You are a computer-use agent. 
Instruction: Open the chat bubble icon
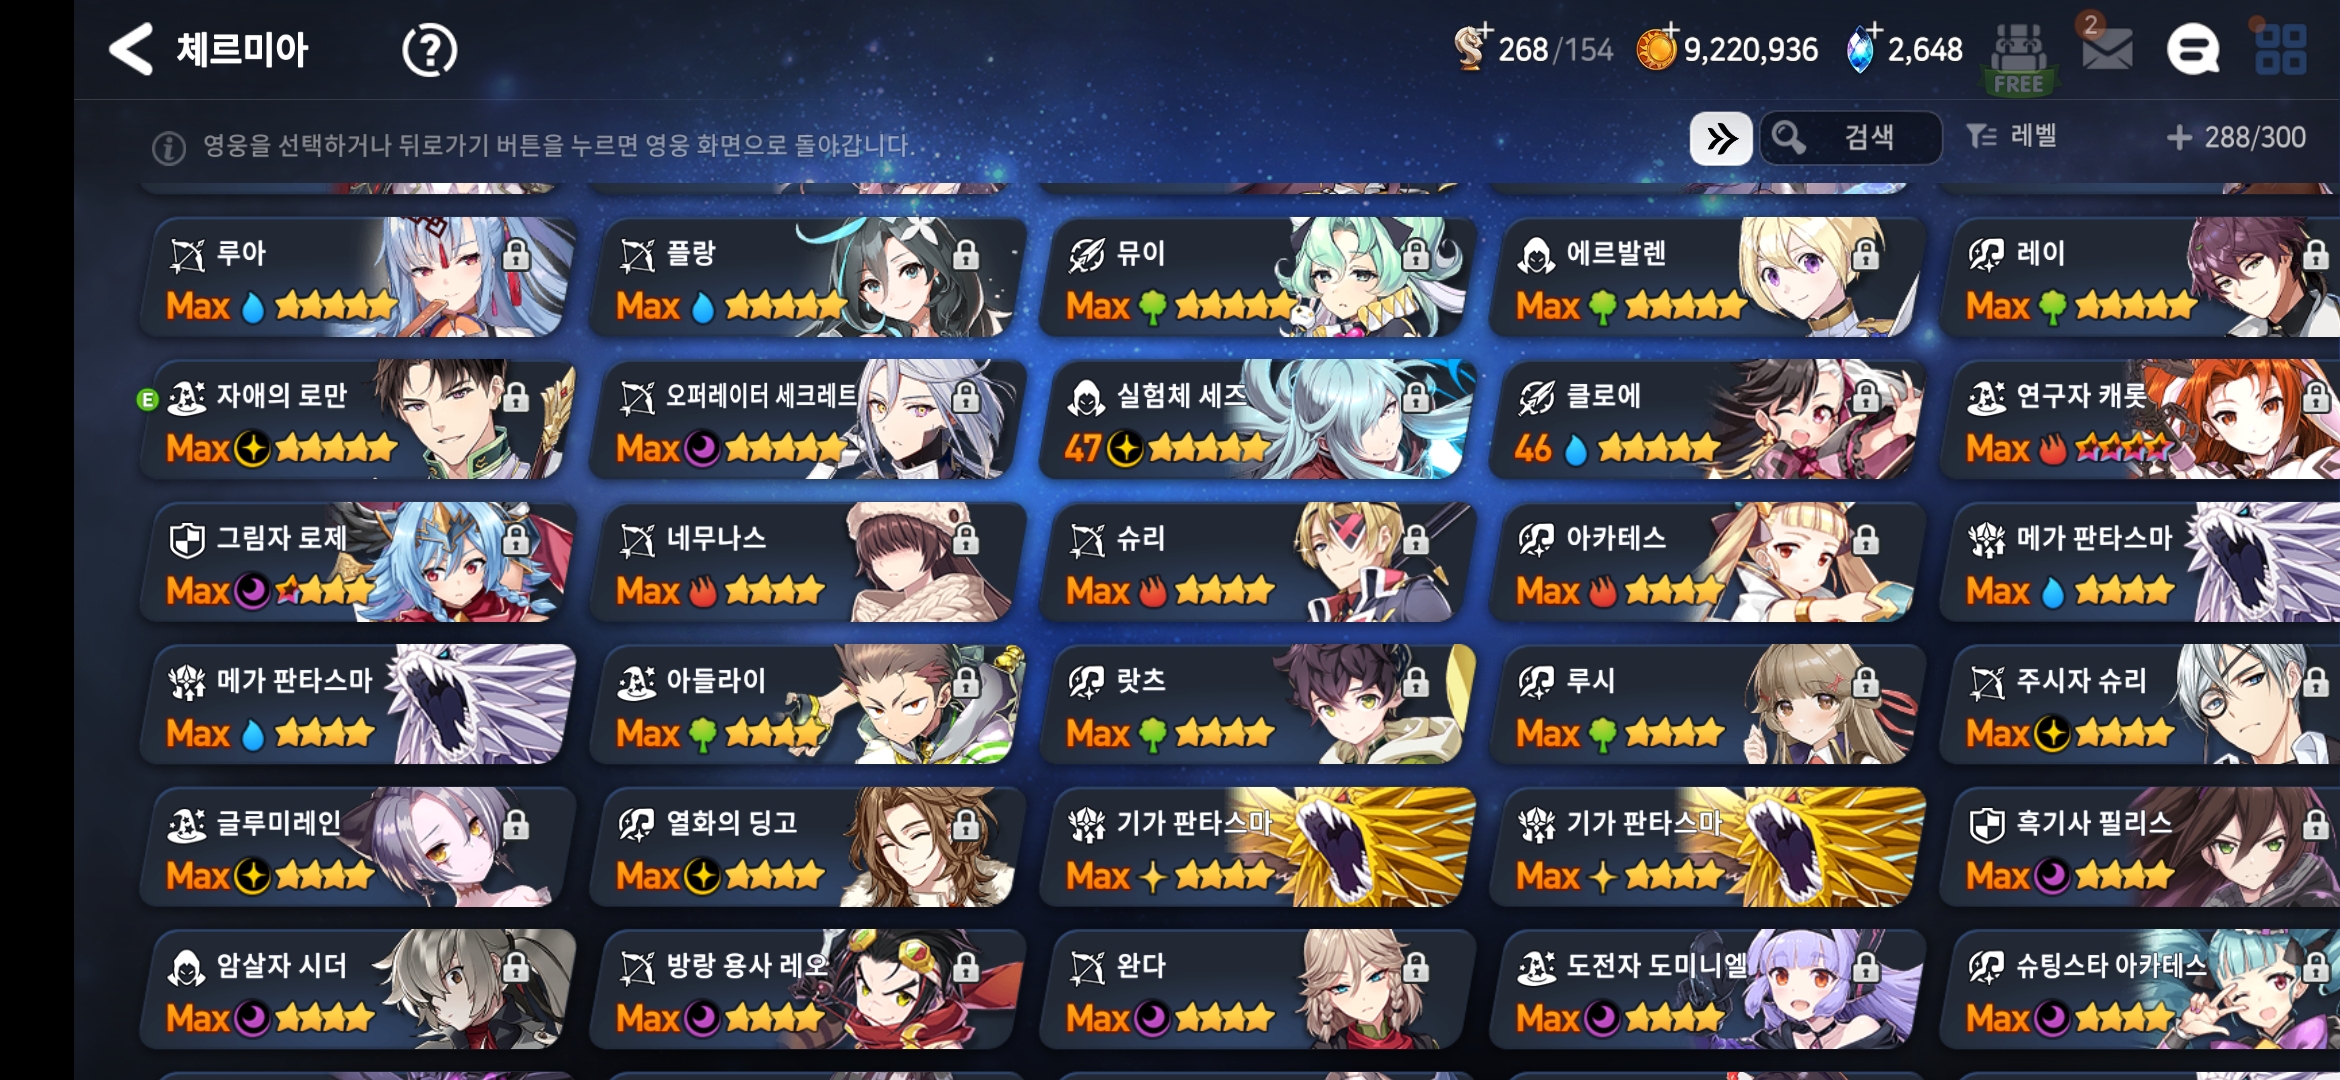coord(2192,49)
